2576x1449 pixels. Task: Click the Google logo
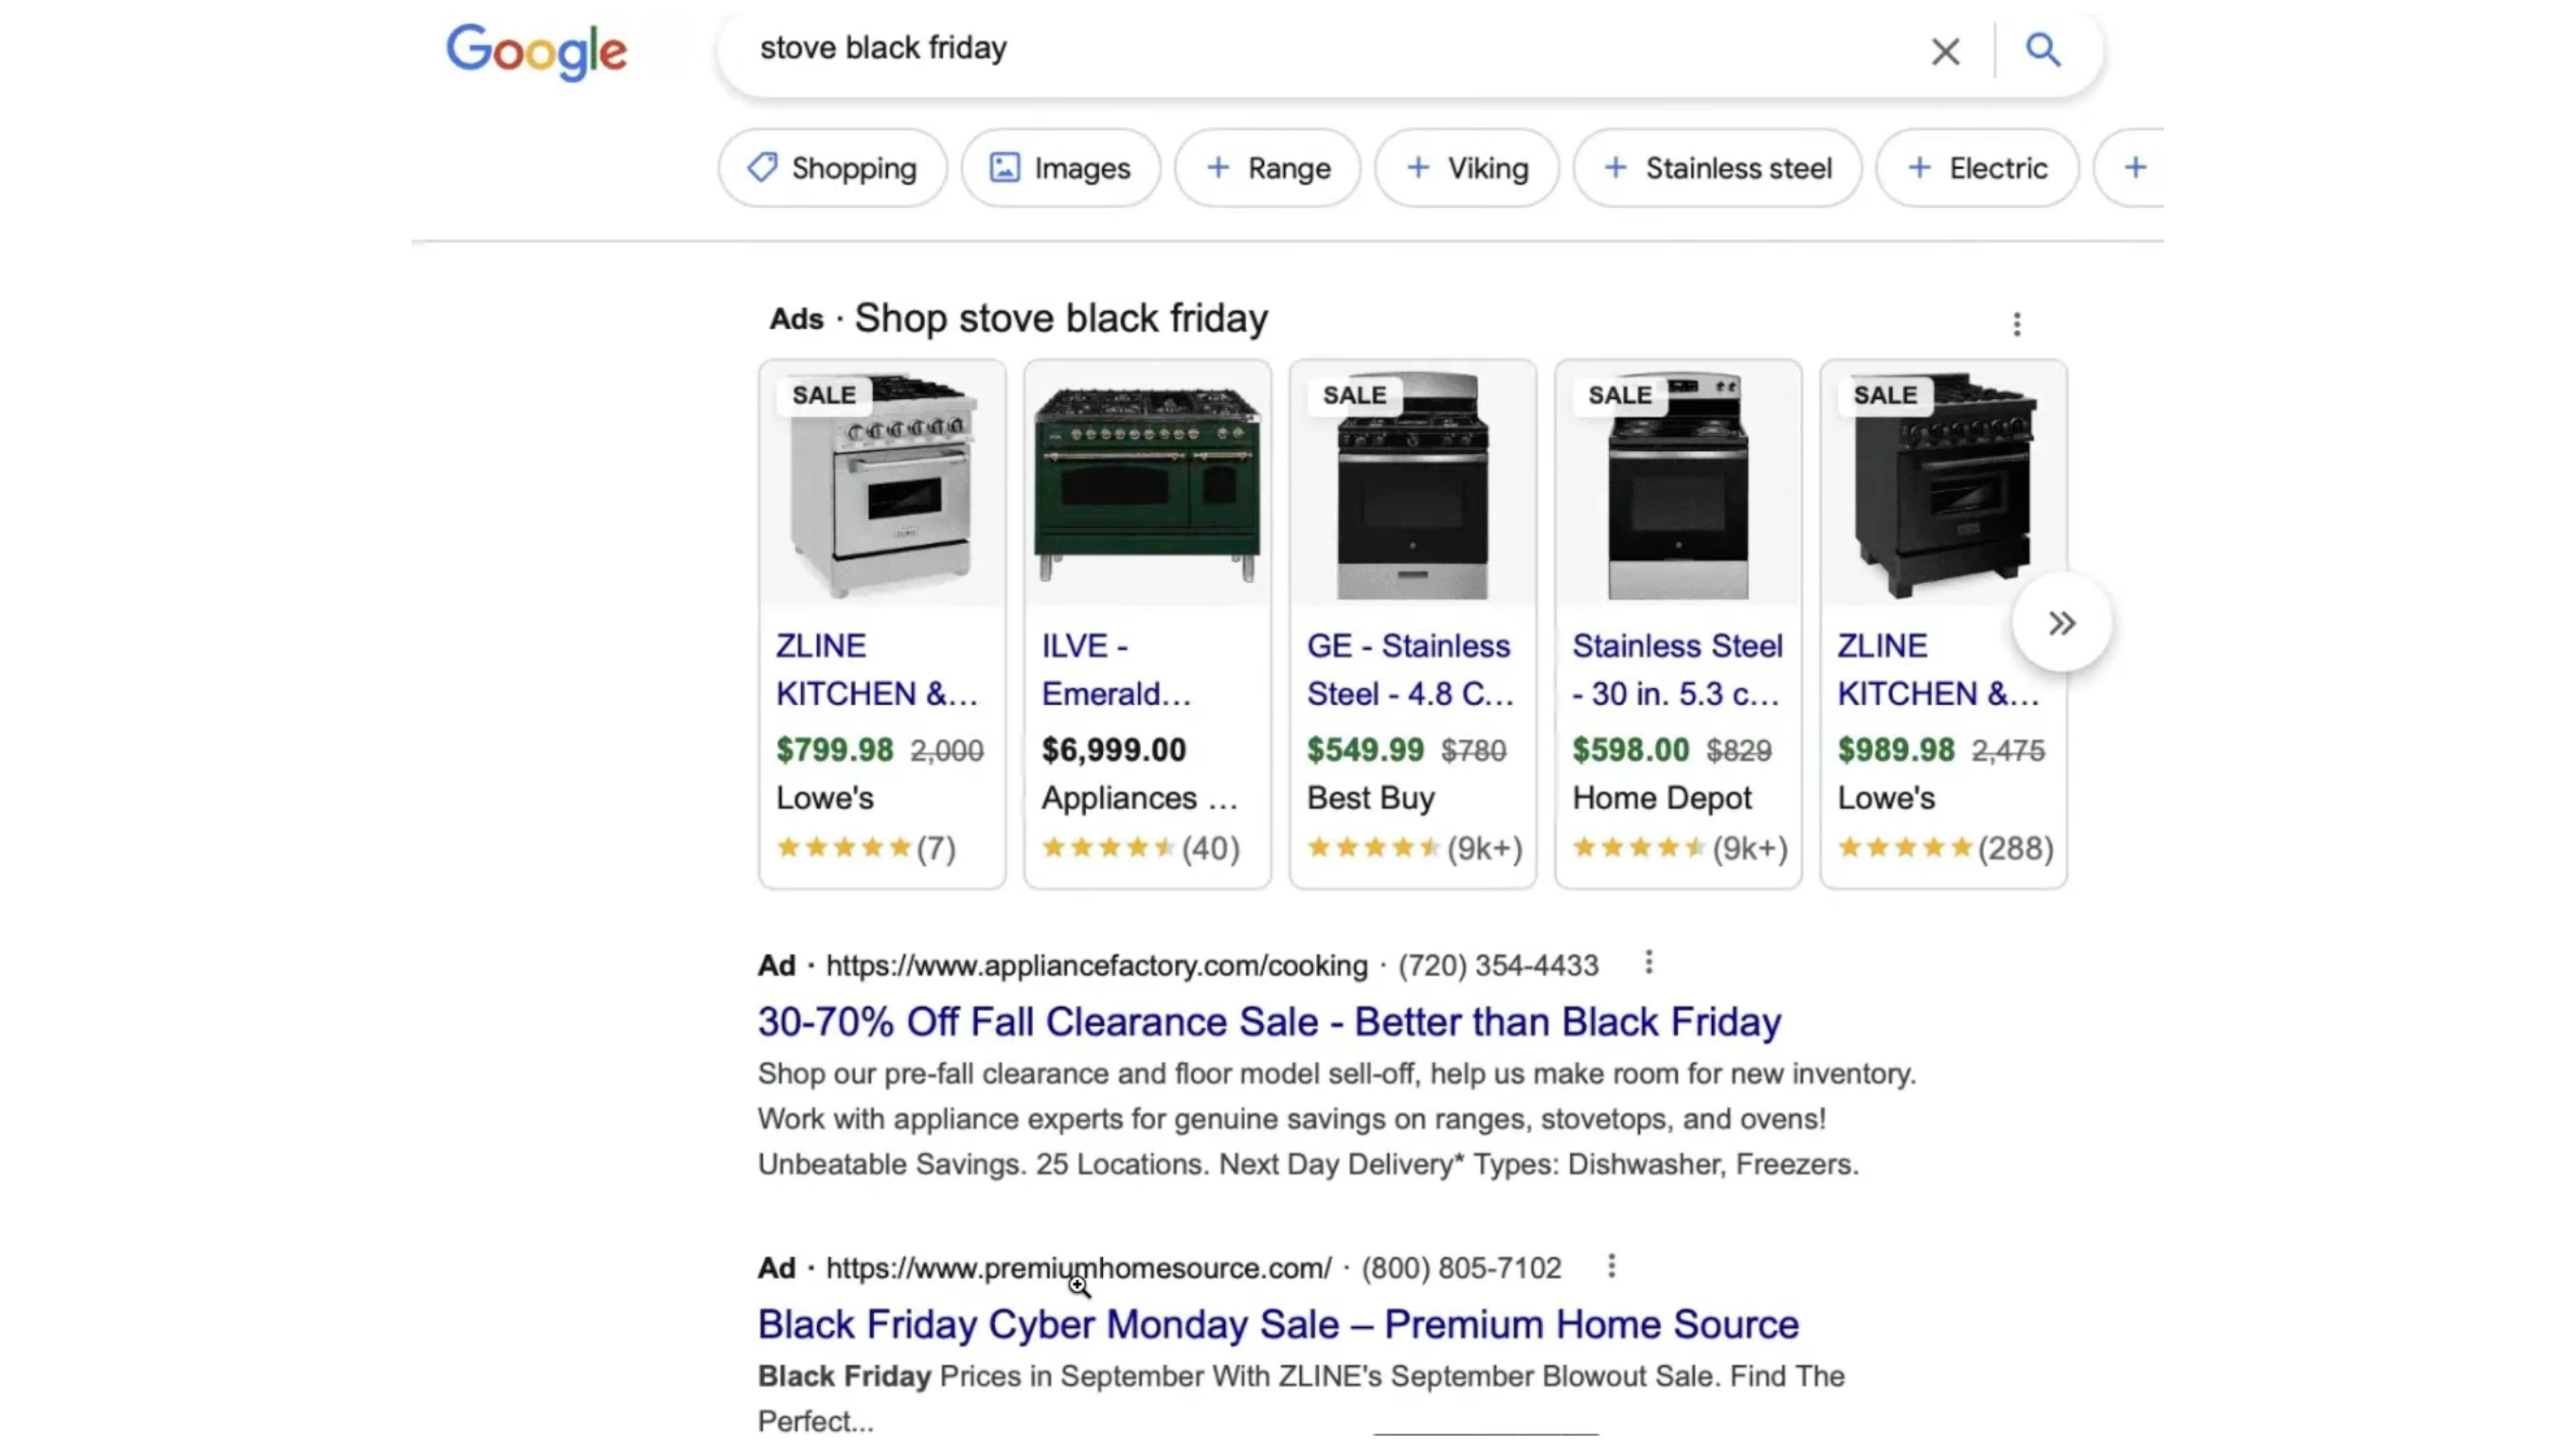pos(536,52)
